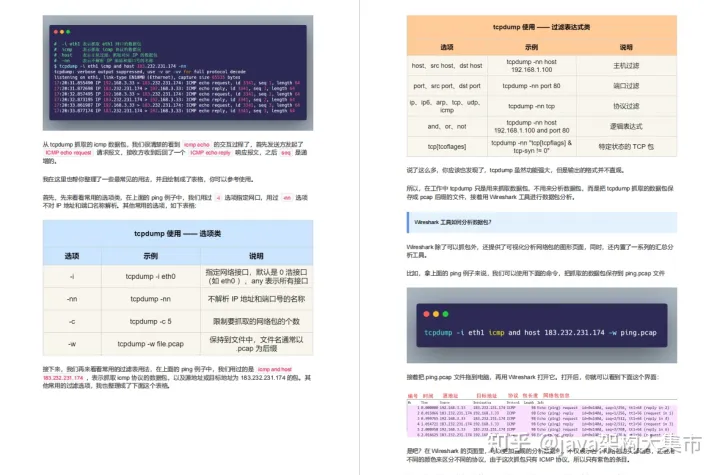Click the 'ip、ip6、arp、tcp、udp、icmp' cell
Image resolution: width=720 pixels, height=475 pixels.
tap(447, 106)
